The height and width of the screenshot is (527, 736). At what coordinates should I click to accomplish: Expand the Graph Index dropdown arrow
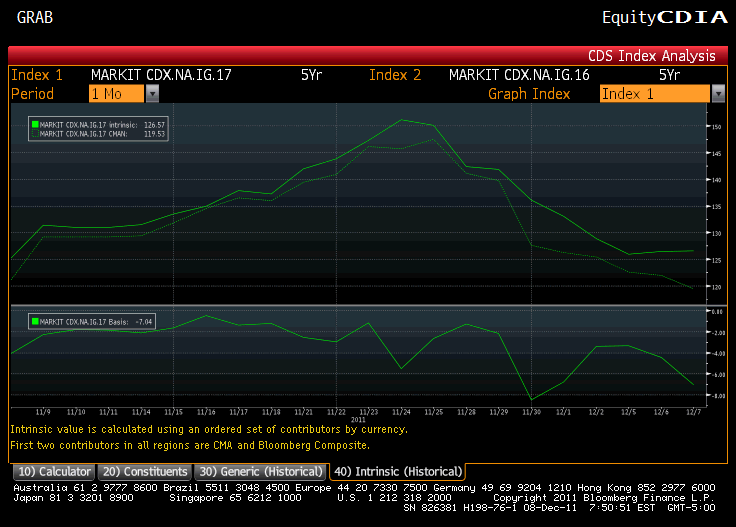pos(717,93)
